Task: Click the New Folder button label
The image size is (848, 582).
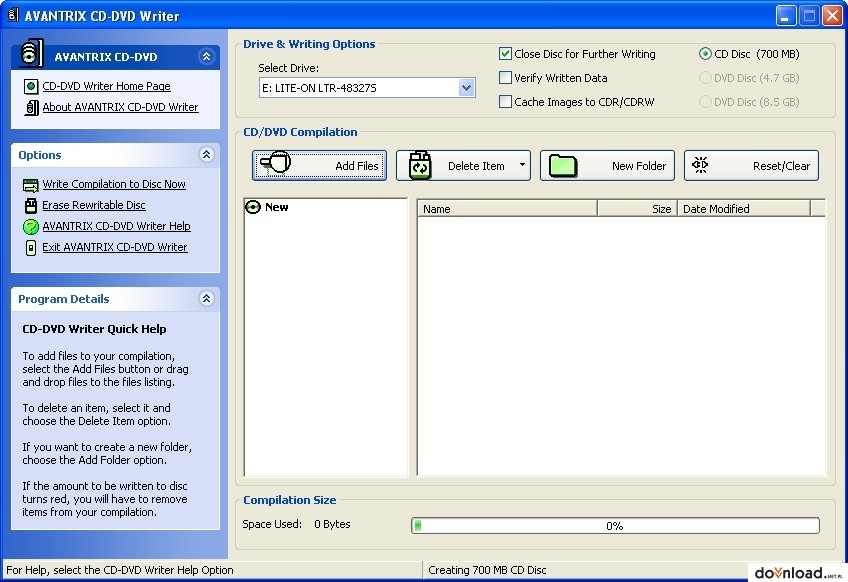Action: click(x=639, y=166)
